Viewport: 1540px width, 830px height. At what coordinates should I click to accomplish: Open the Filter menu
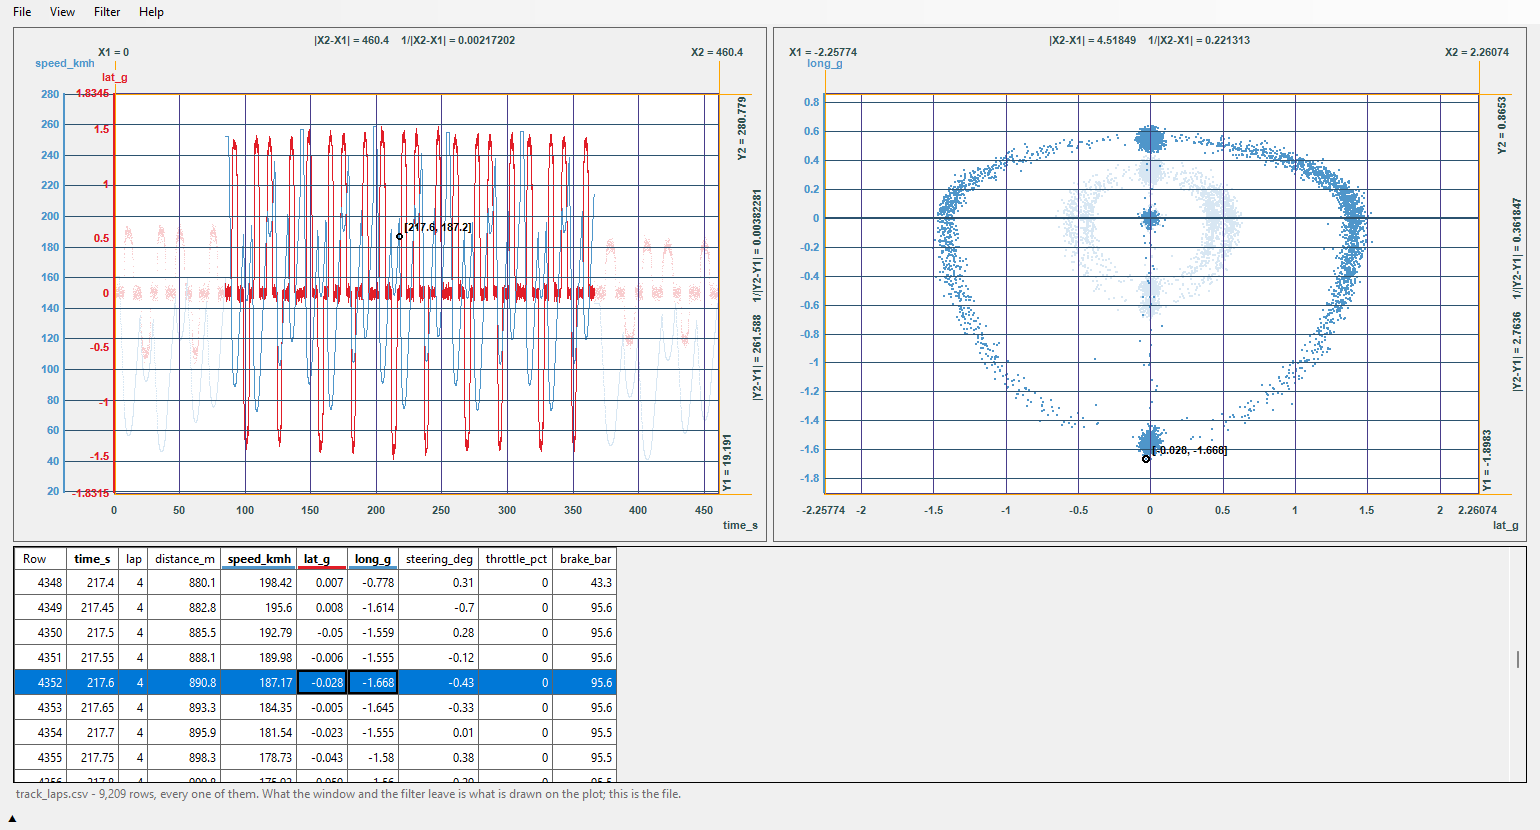coord(107,12)
